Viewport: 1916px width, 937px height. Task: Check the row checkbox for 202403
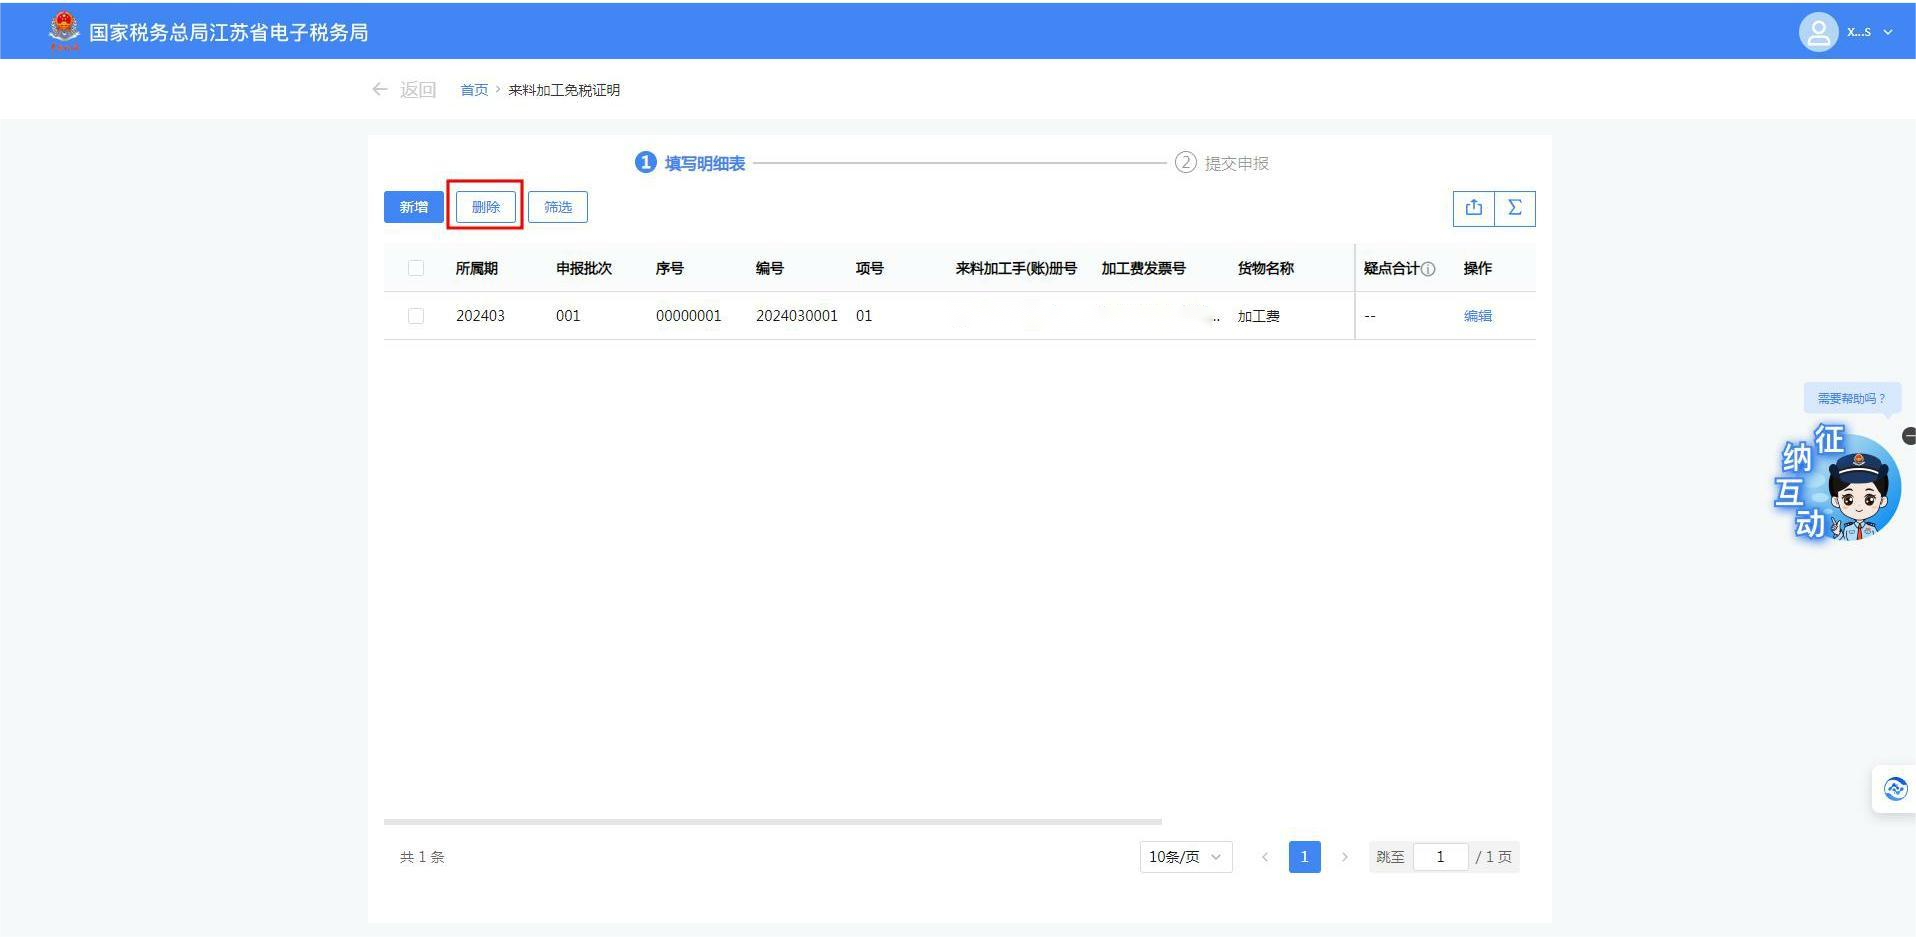pos(416,316)
